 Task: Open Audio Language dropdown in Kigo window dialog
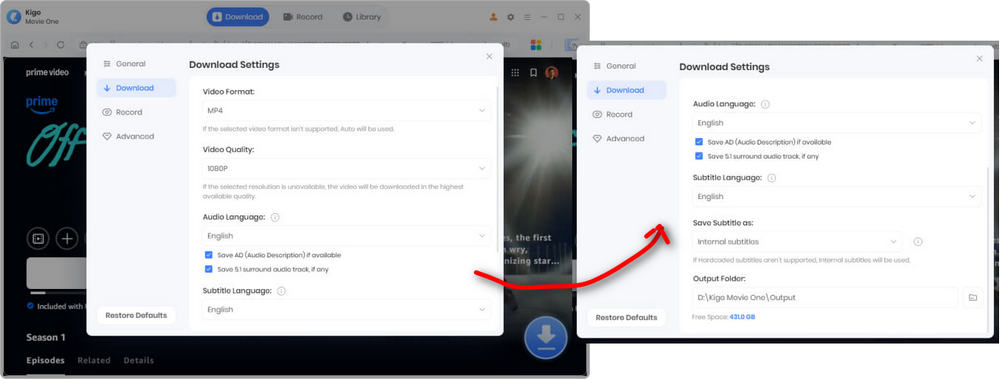[x=347, y=235]
